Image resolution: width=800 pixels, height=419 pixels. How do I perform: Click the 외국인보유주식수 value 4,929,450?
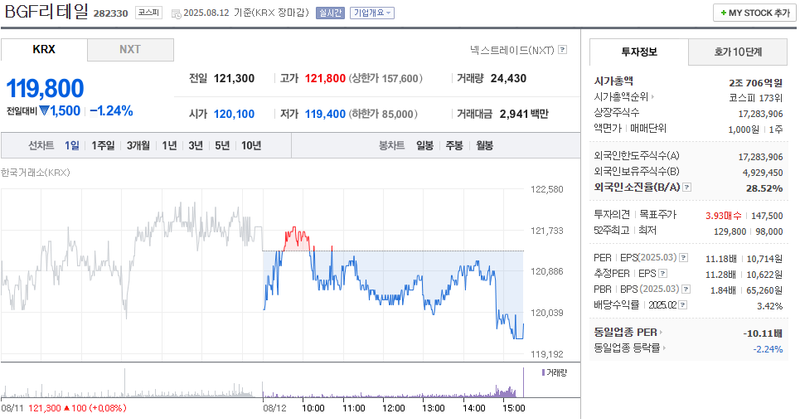point(763,173)
